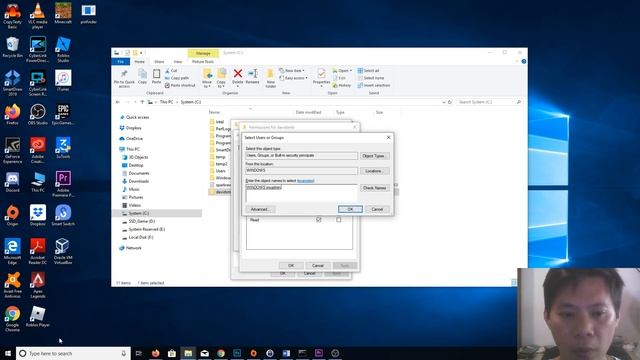Click the Check Names button
640x360 pixels.
[374, 188]
